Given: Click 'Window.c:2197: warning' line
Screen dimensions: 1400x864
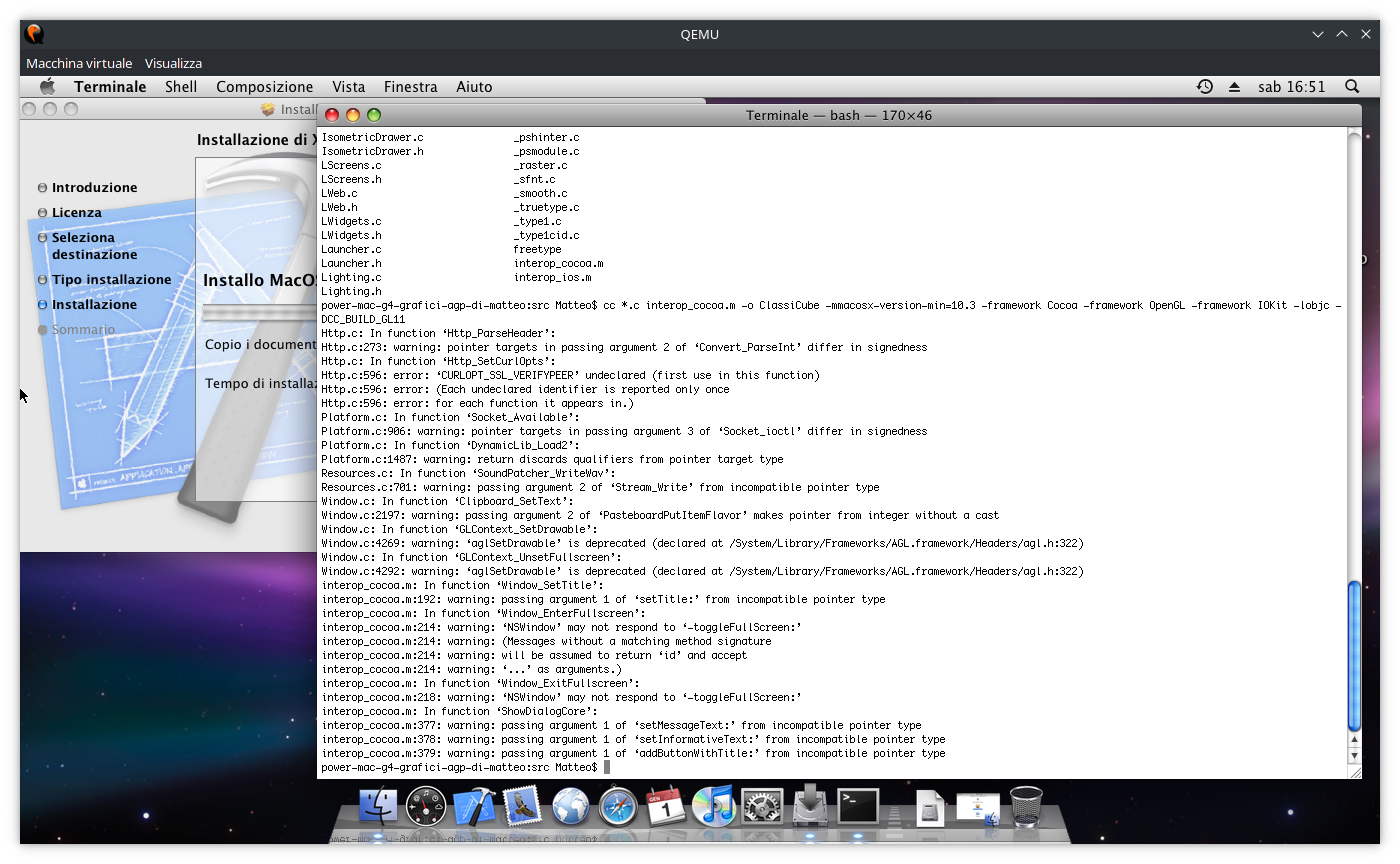Looking at the screenshot, I should 660,515.
